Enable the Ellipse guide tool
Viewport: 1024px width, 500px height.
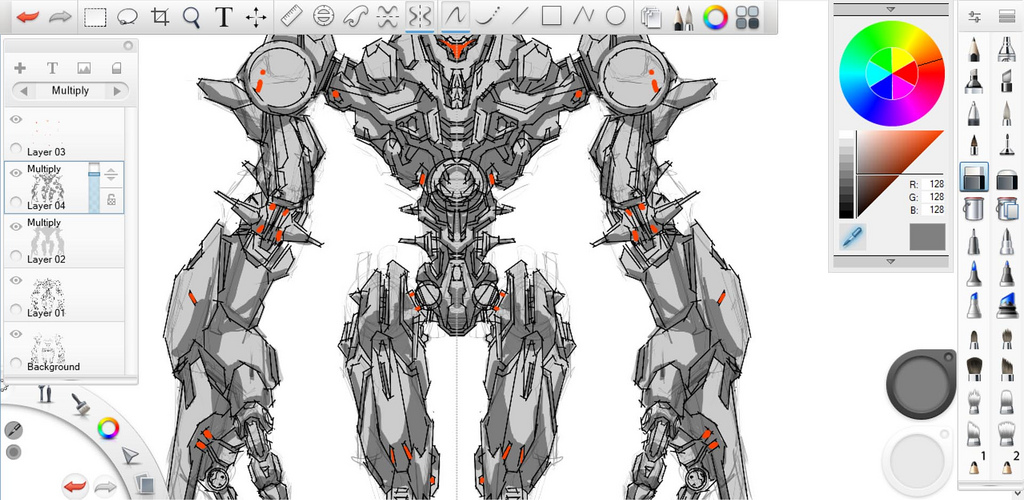point(323,16)
